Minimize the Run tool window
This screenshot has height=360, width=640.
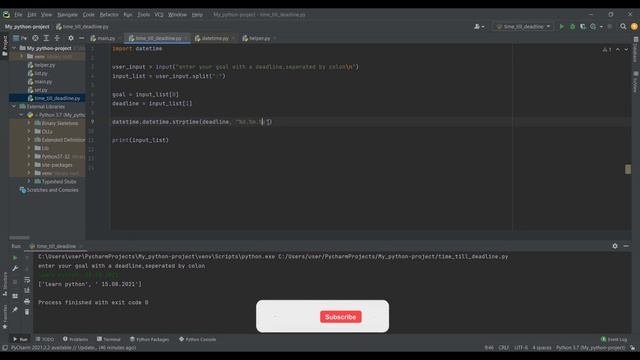click(626, 246)
